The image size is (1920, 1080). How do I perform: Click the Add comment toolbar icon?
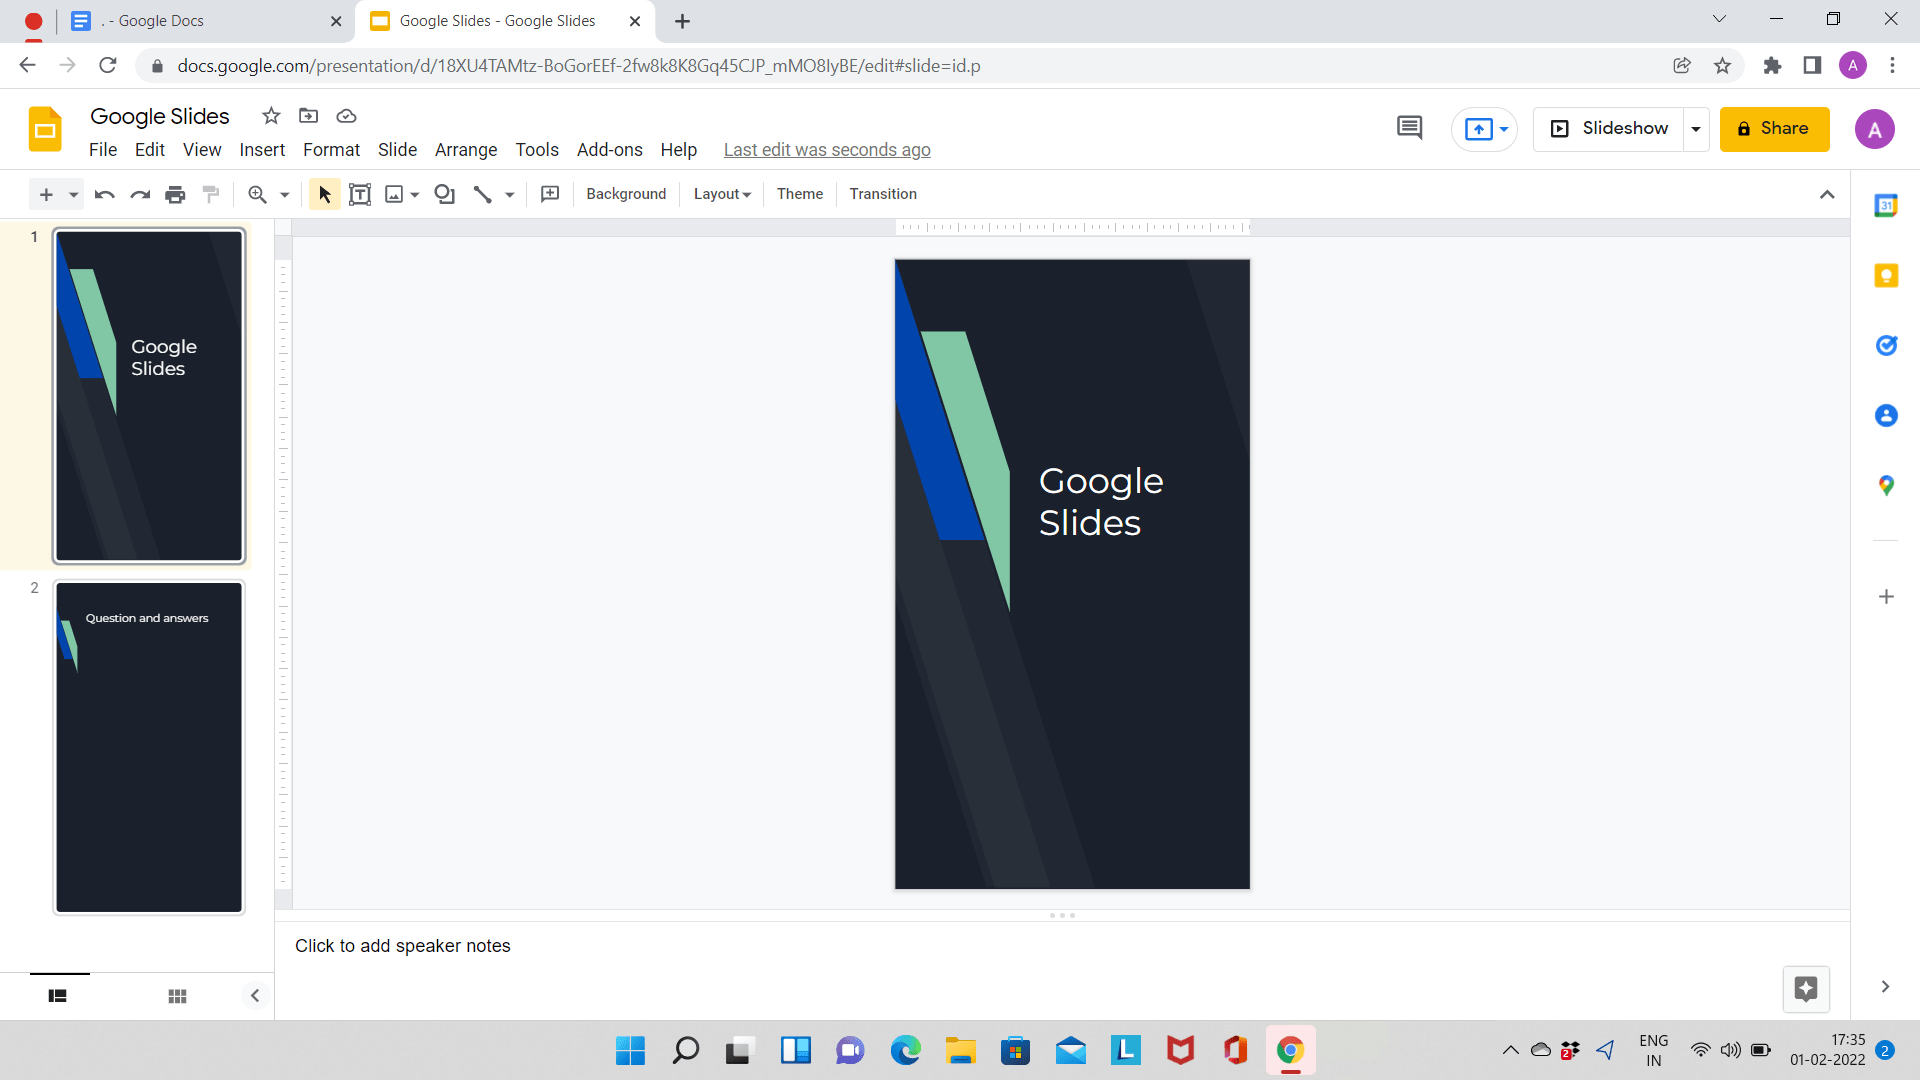click(x=550, y=194)
